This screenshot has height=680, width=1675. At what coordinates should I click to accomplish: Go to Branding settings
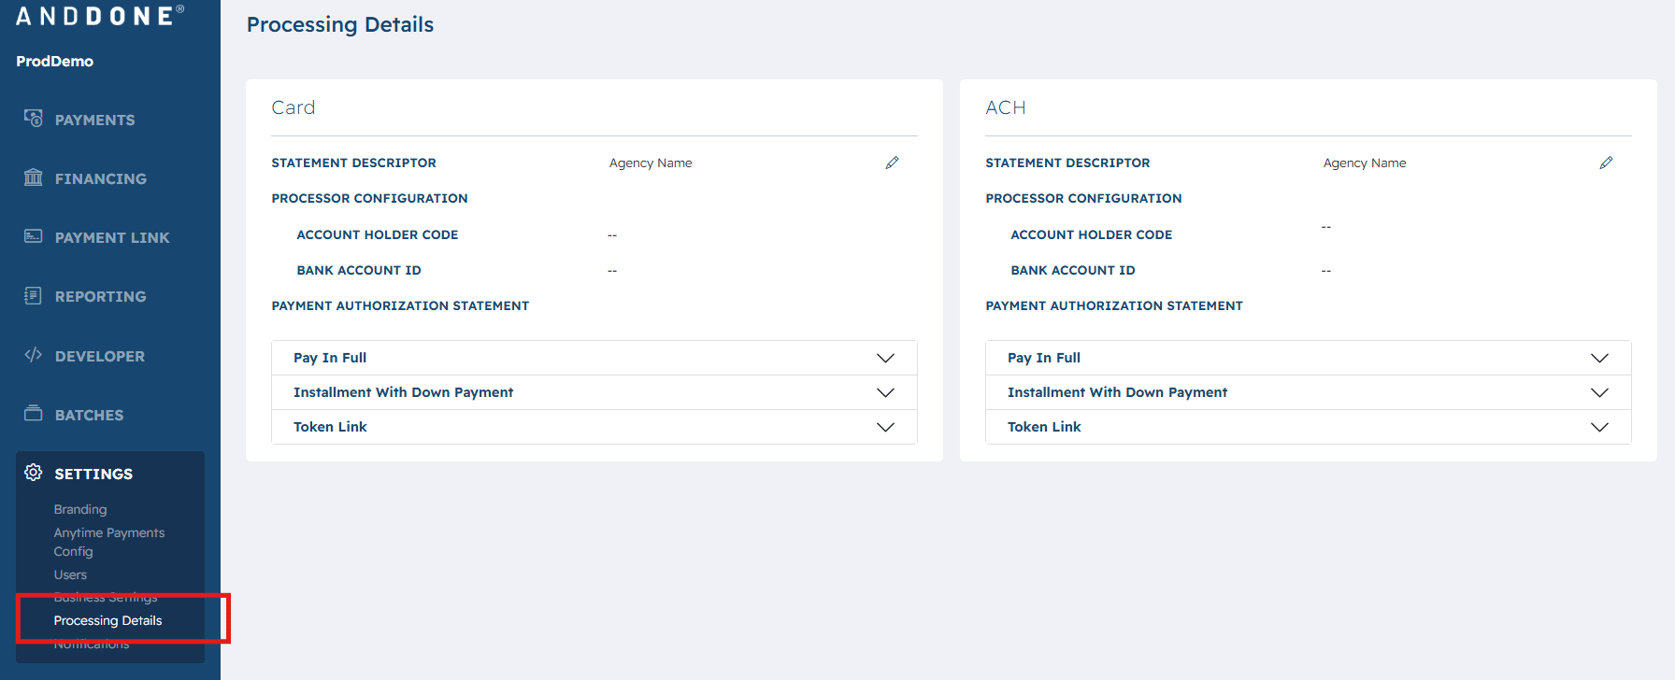coord(80,509)
